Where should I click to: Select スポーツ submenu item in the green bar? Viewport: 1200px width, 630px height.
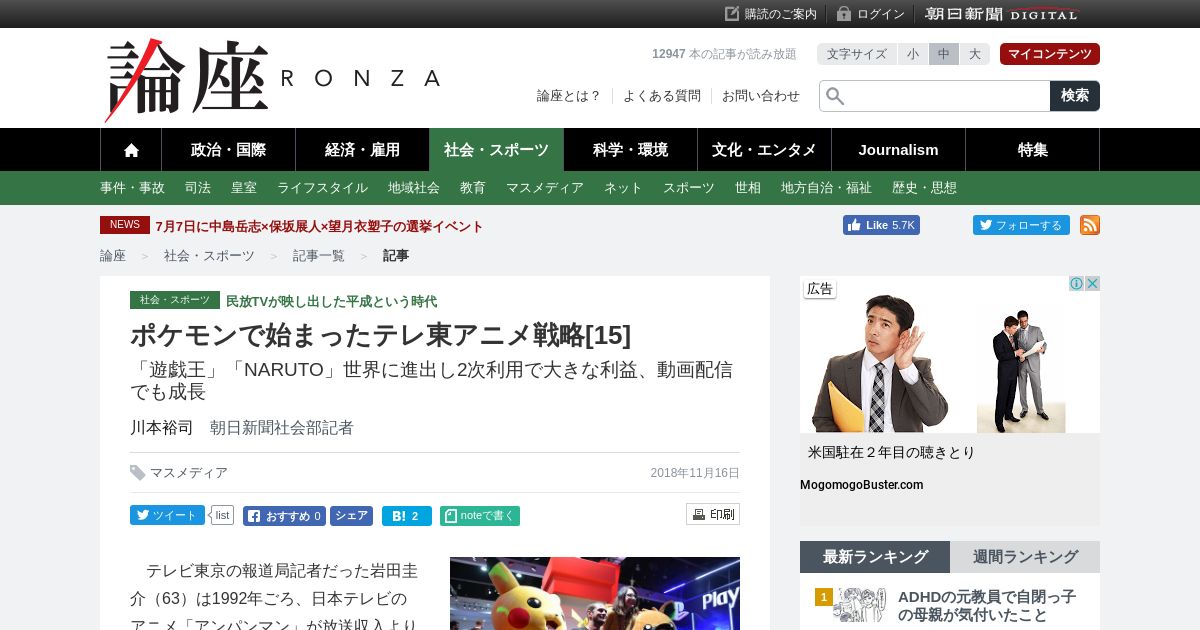click(x=689, y=188)
